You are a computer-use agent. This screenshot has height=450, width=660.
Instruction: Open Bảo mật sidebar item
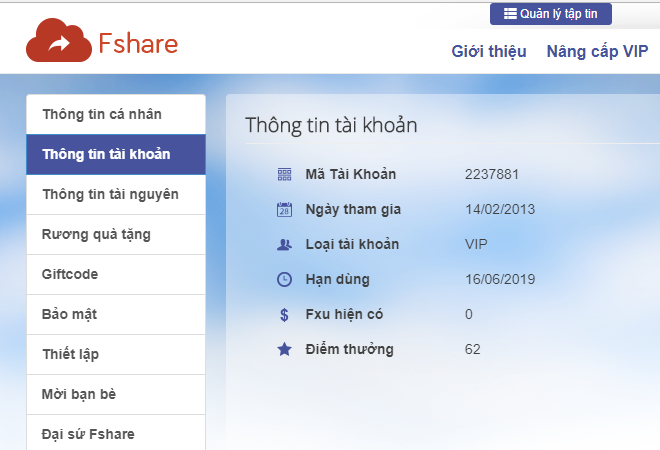[x=116, y=314]
